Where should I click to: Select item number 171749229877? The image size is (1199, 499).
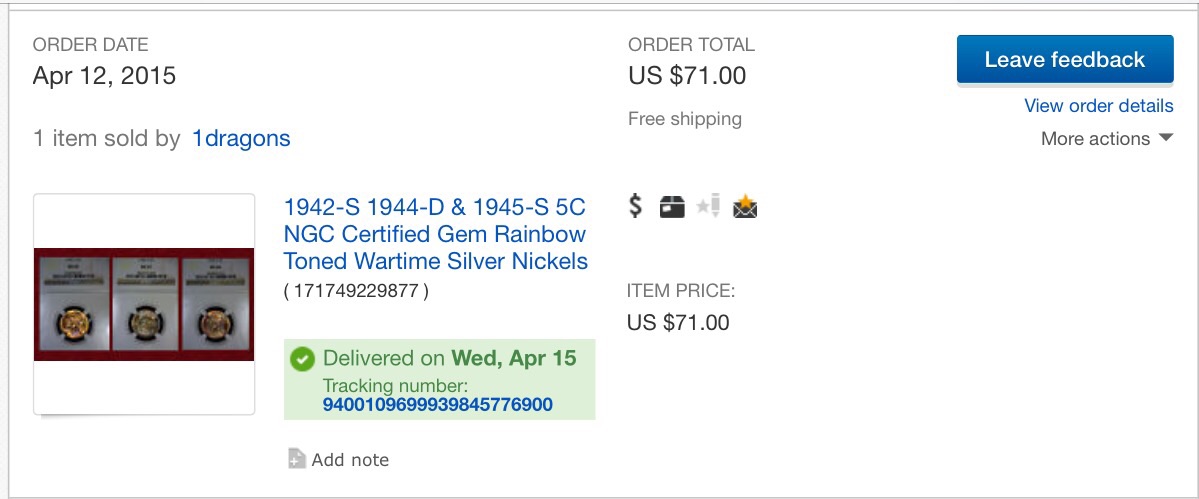[356, 291]
